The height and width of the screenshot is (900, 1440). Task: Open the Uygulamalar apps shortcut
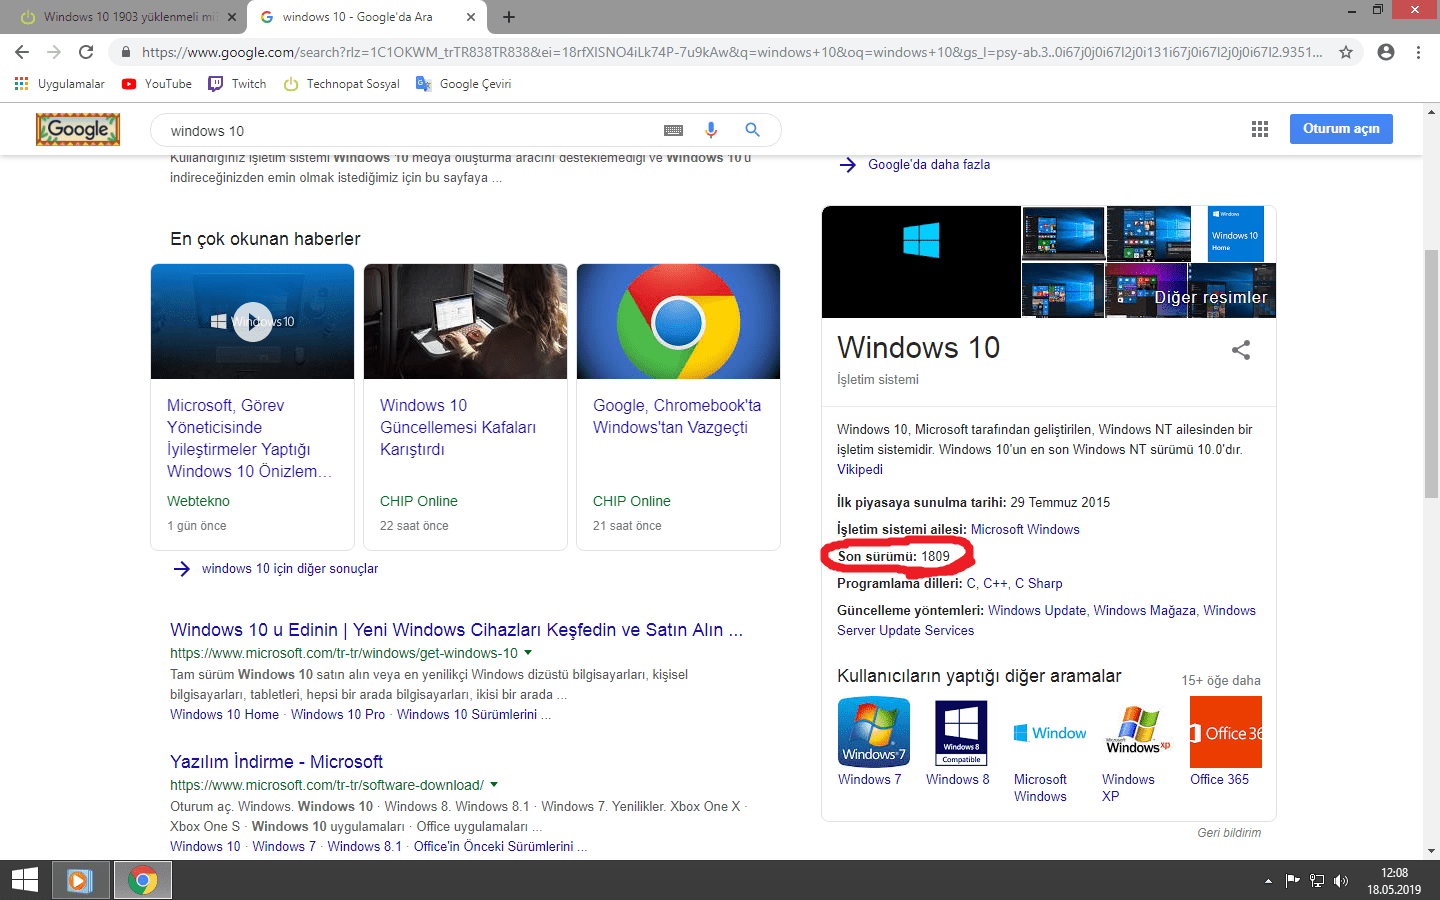pyautogui.click(x=60, y=84)
